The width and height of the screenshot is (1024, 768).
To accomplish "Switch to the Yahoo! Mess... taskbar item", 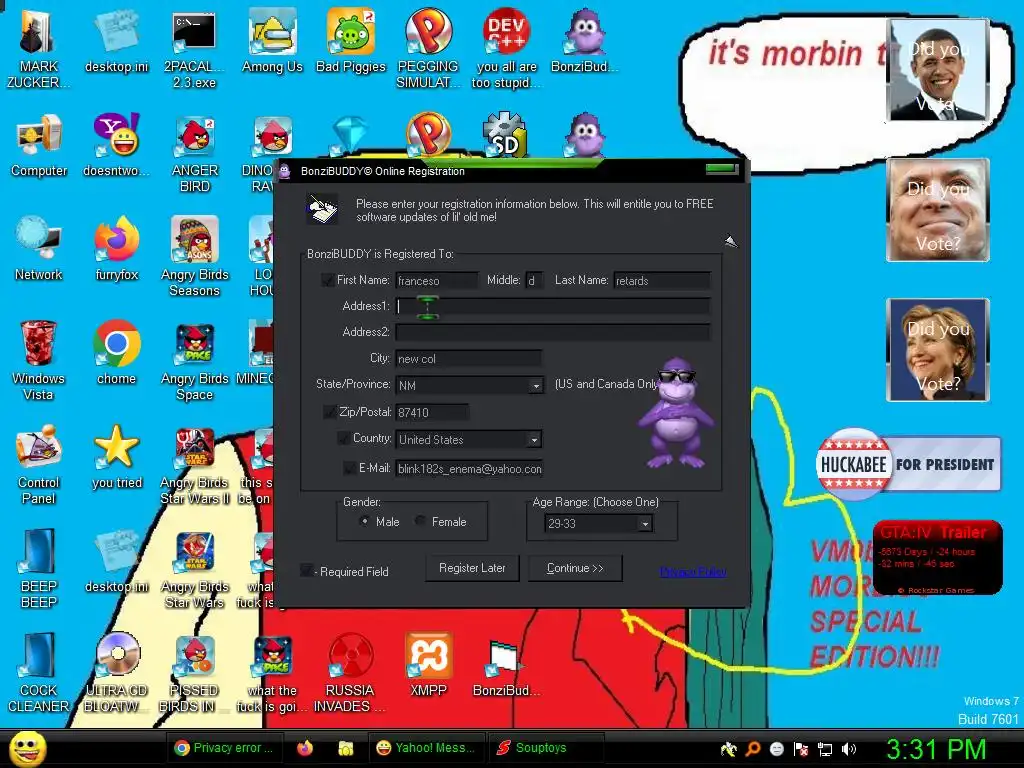I will 426,748.
